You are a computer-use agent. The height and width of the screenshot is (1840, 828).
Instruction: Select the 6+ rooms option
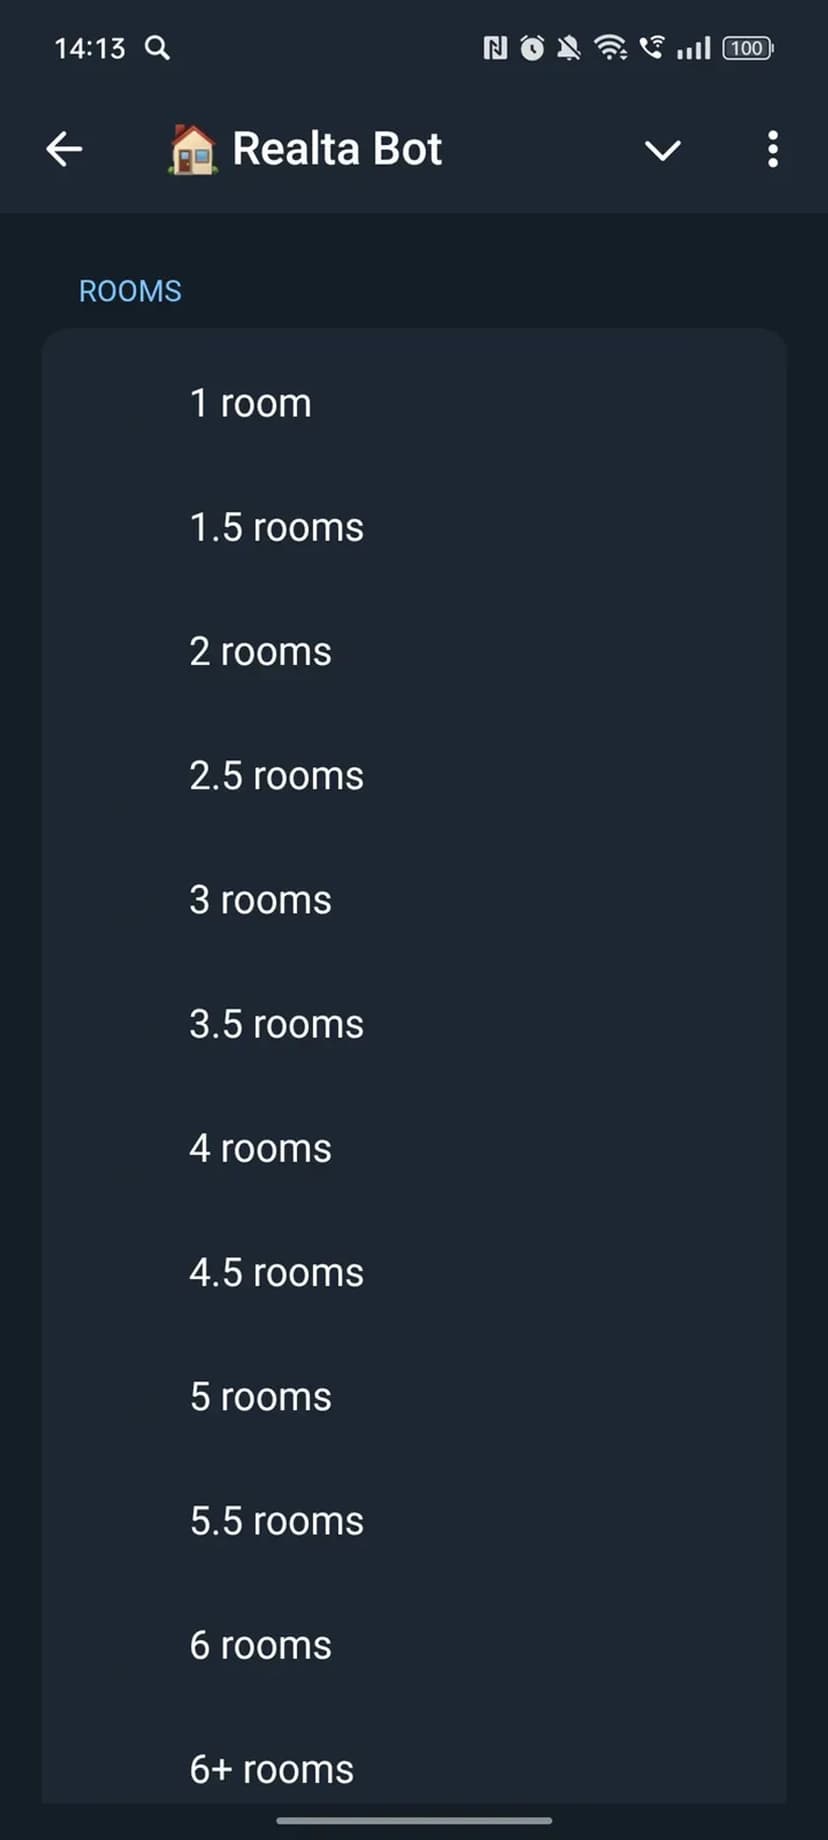272,1769
